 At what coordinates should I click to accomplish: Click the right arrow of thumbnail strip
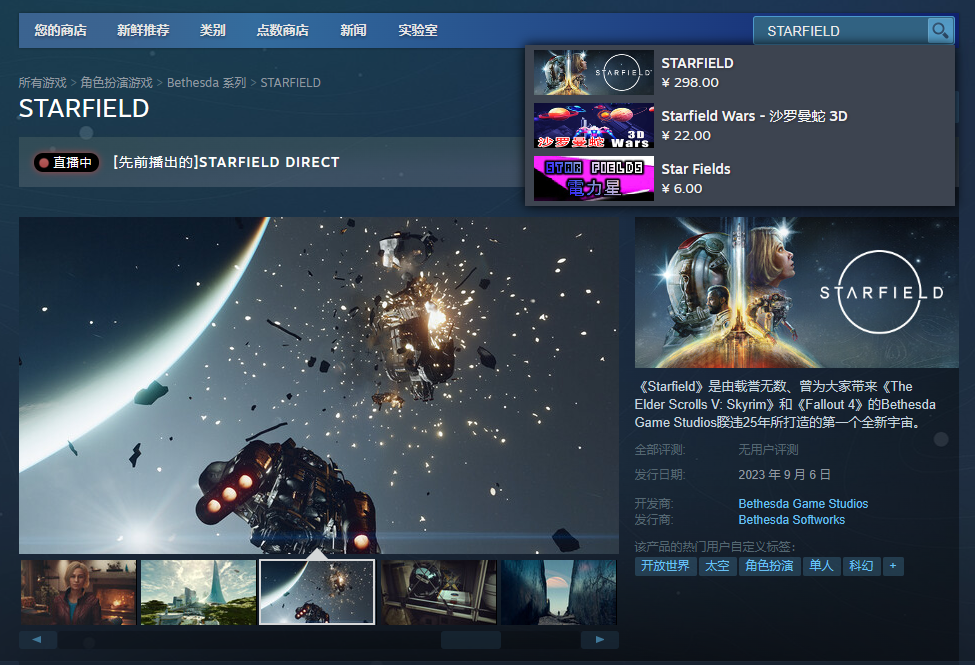tap(599, 639)
